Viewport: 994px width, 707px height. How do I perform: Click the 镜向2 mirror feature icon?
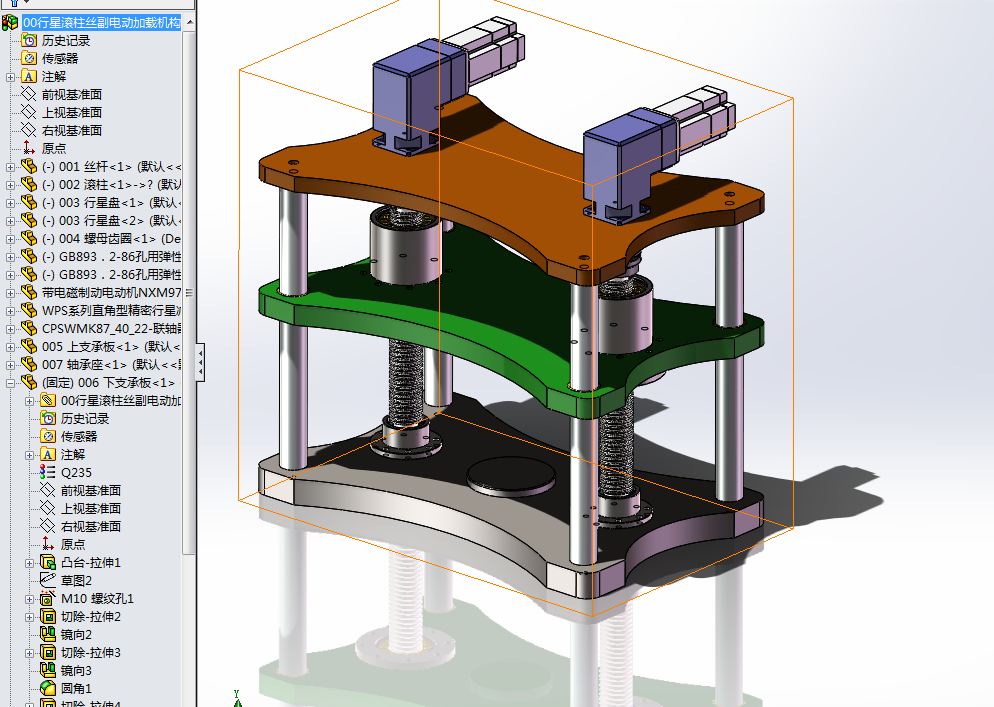(48, 634)
